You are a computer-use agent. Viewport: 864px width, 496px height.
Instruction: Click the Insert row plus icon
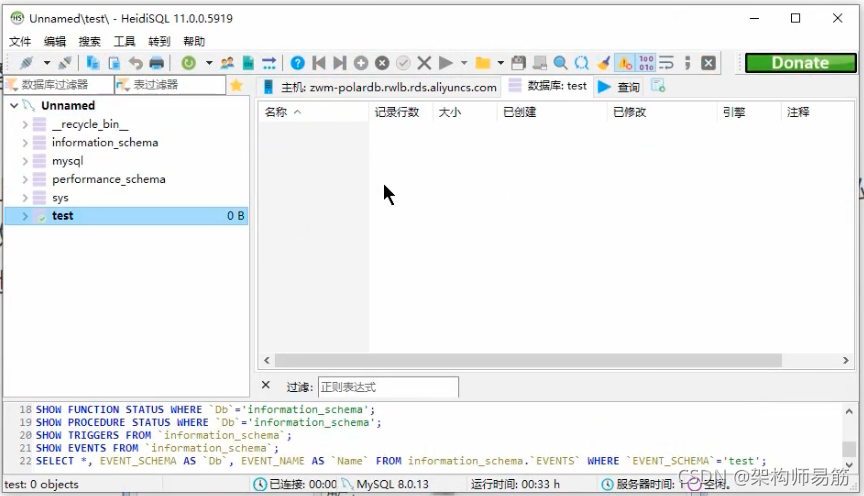click(x=361, y=63)
